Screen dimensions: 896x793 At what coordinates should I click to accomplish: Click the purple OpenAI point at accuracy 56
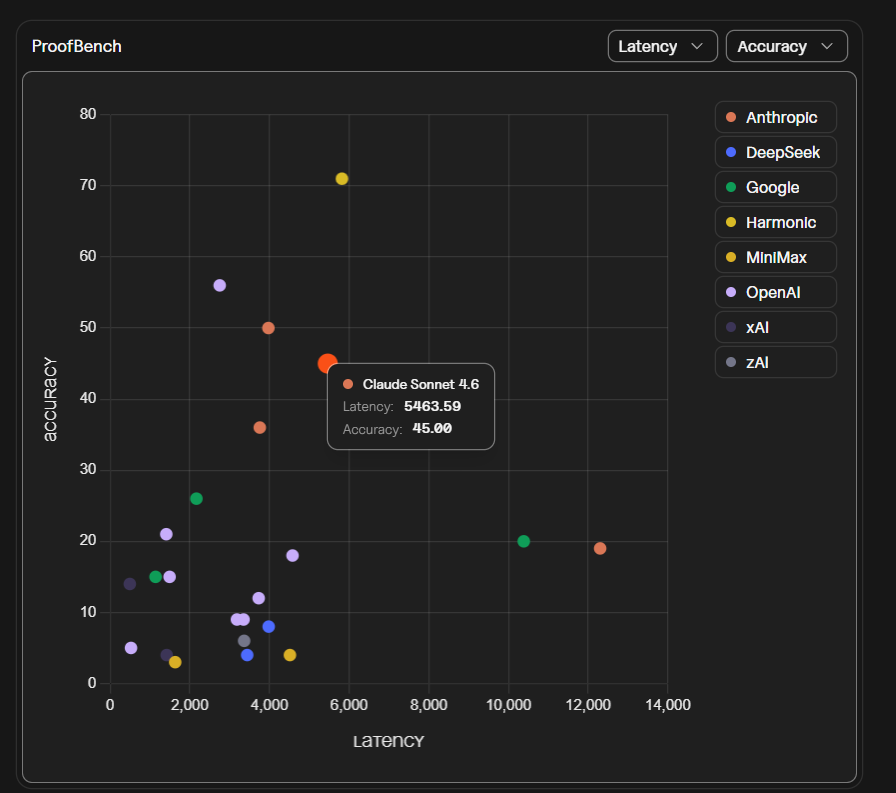coord(220,286)
